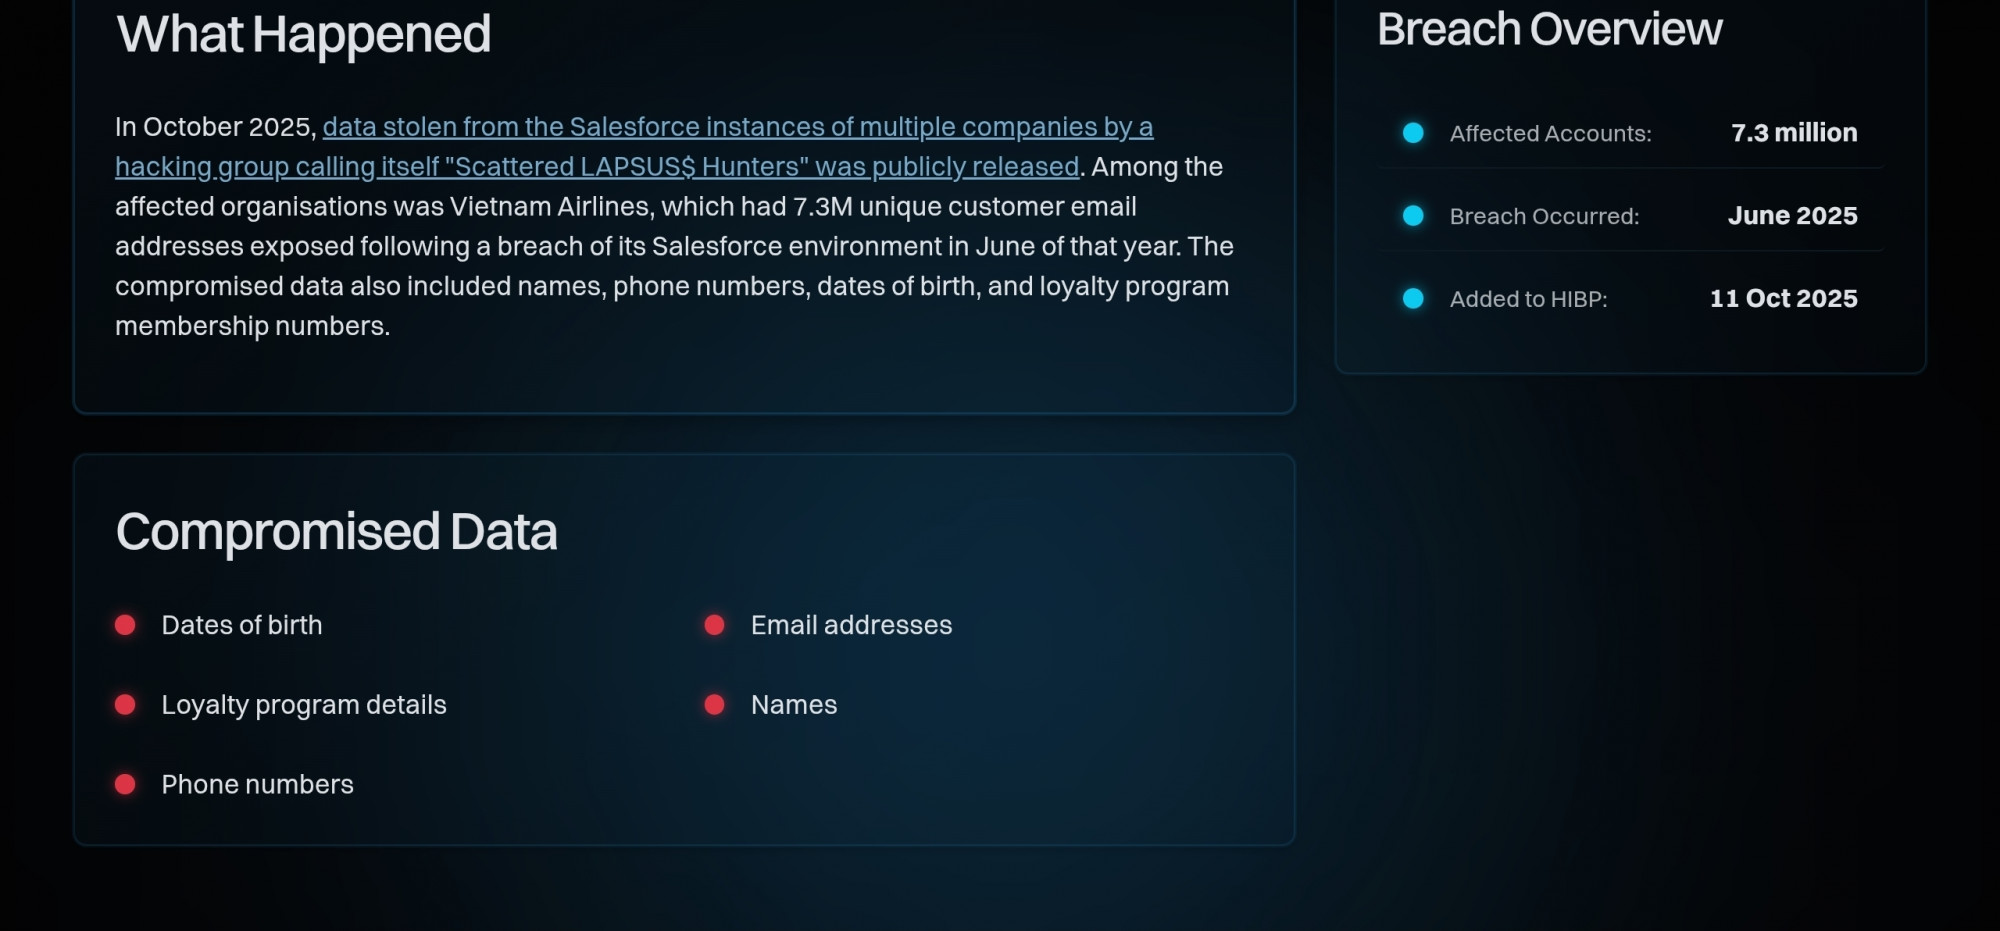Click the Email addresses list item text
The image size is (2000, 931).
851,625
